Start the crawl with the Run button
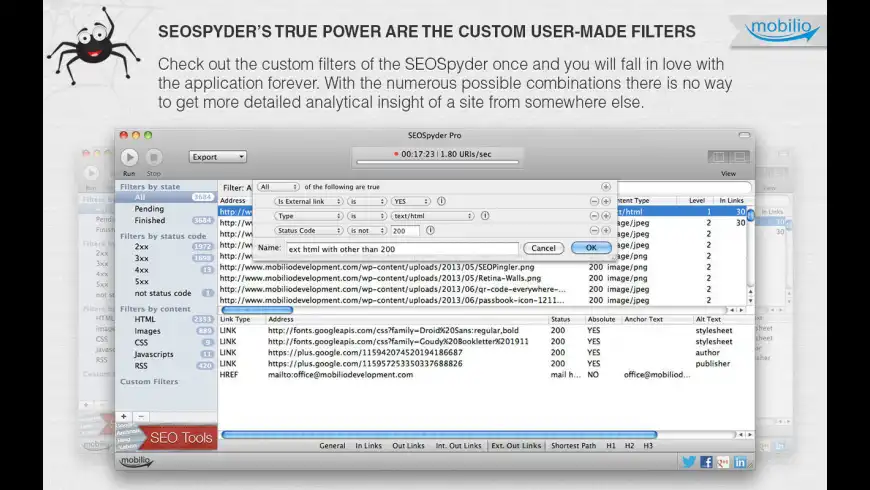 tap(129, 158)
